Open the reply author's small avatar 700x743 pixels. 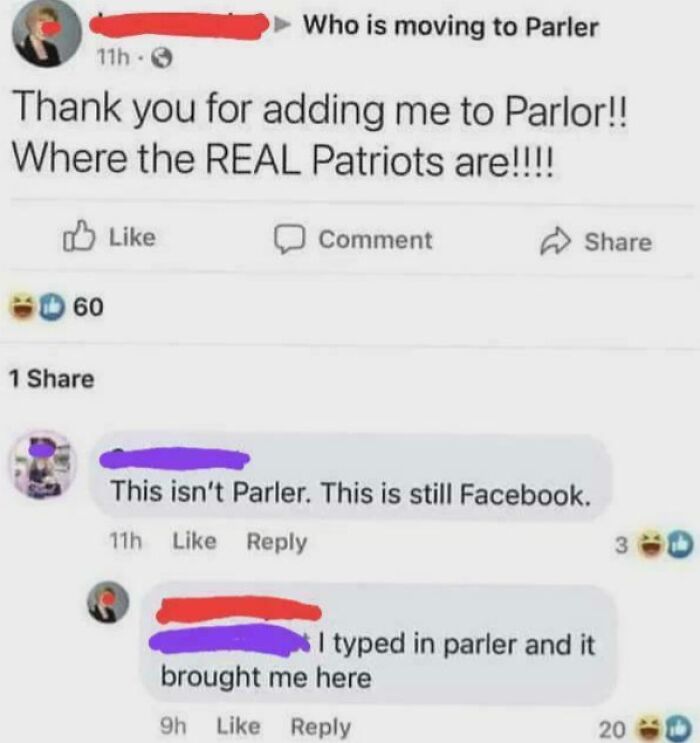point(108,602)
